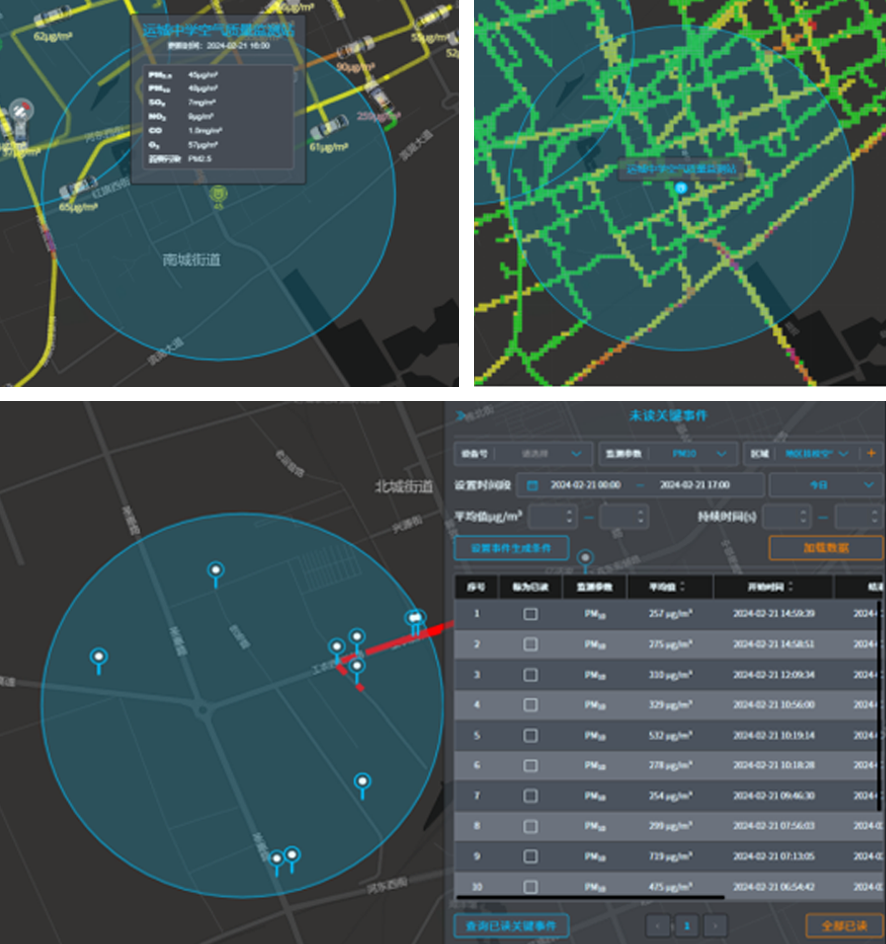
Task: Click the 全部已读 button
Action: click(844, 925)
